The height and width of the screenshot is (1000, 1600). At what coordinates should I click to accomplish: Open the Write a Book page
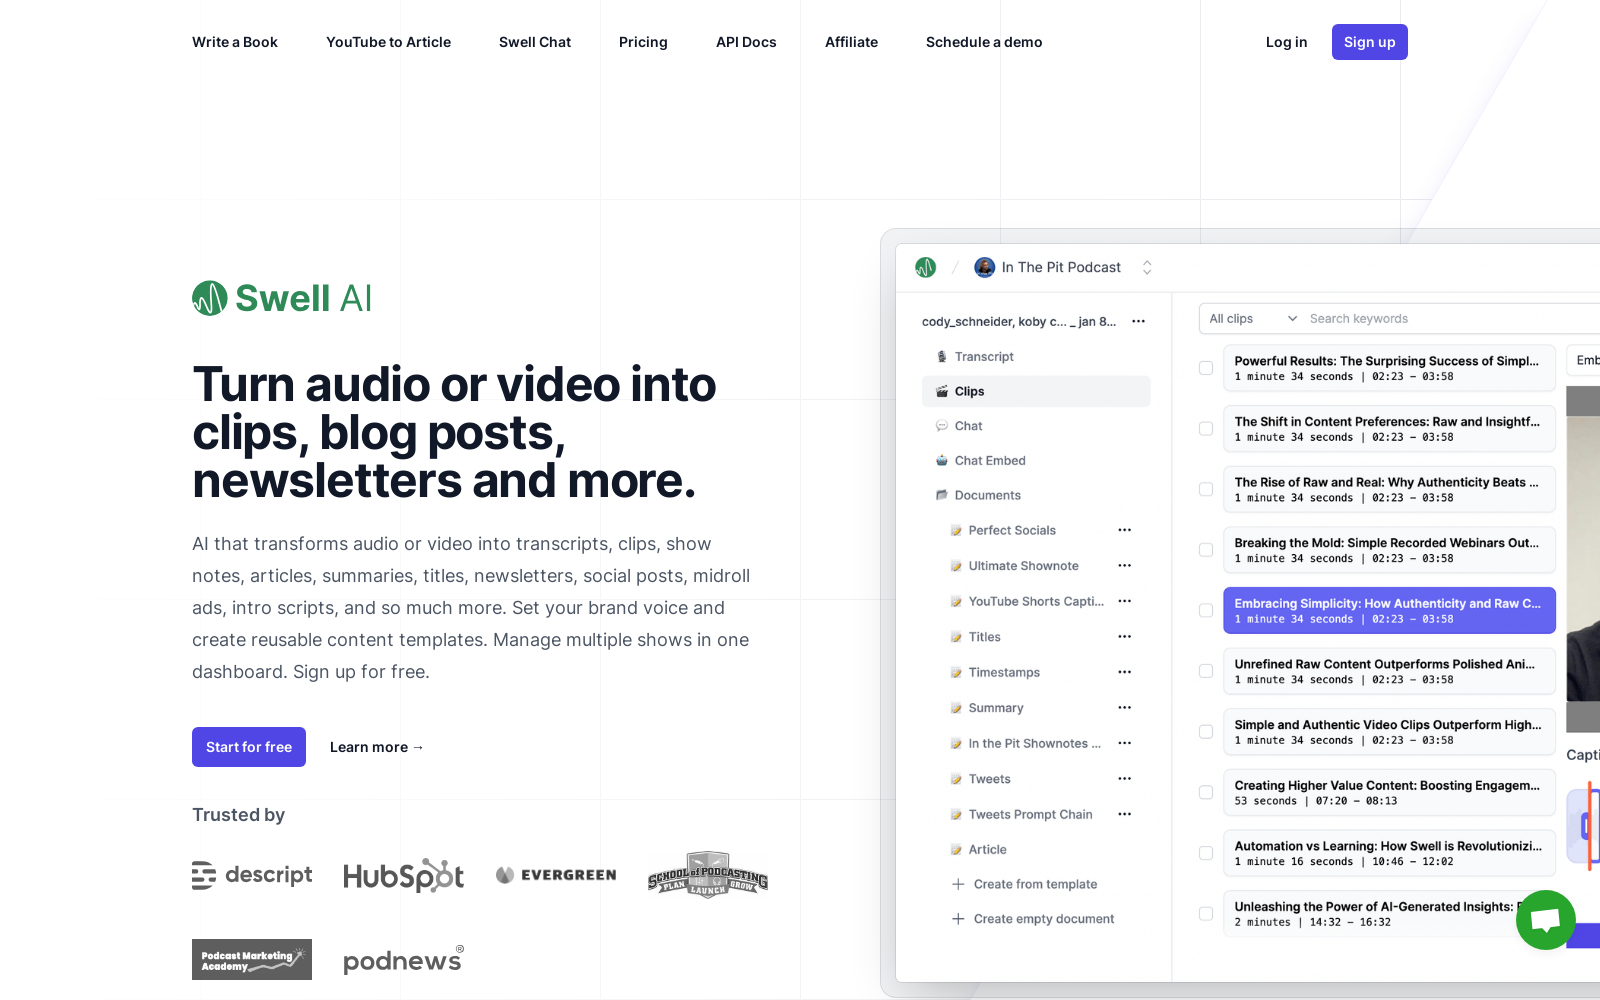coord(235,42)
